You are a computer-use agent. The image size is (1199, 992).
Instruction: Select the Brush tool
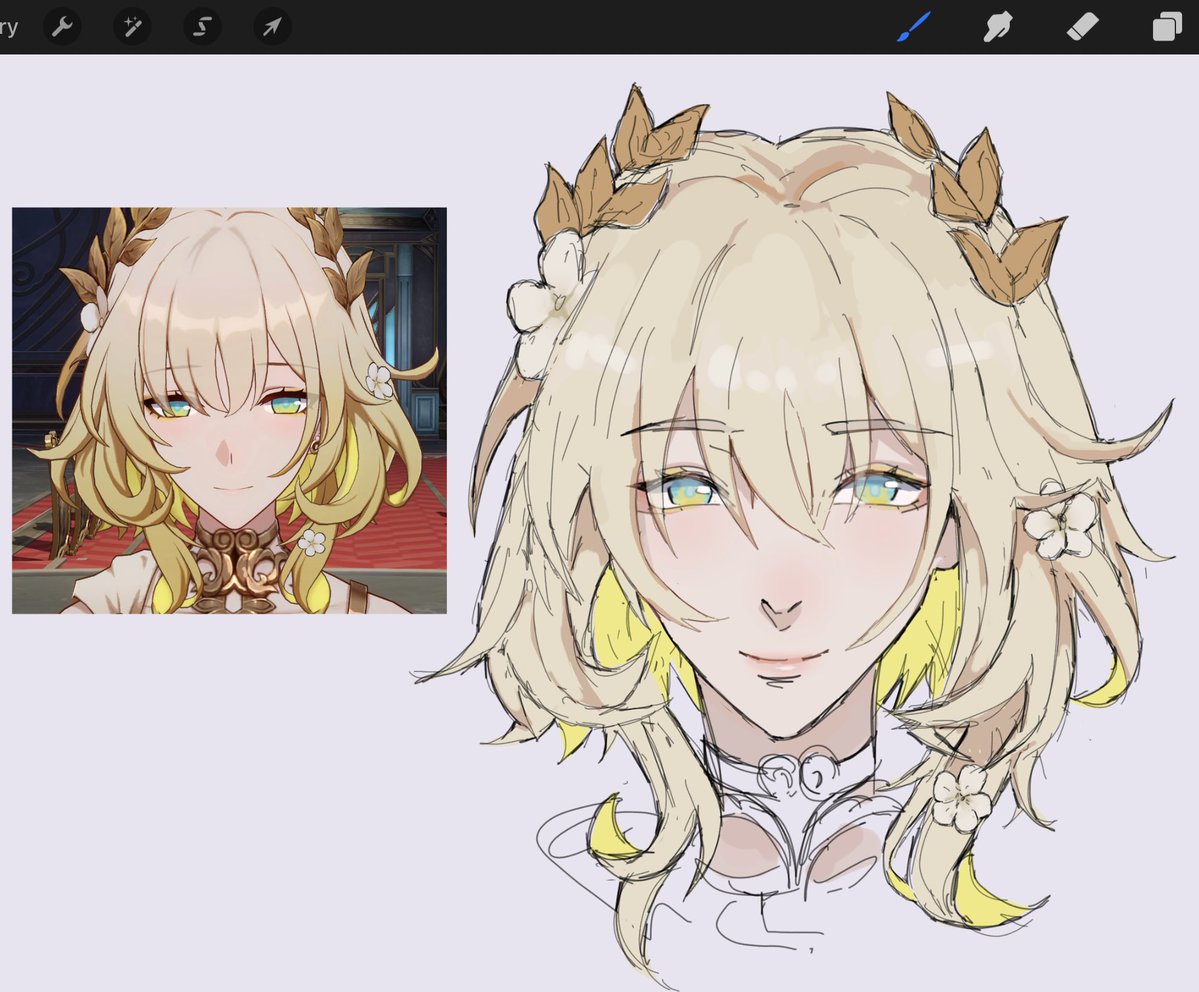(x=914, y=28)
